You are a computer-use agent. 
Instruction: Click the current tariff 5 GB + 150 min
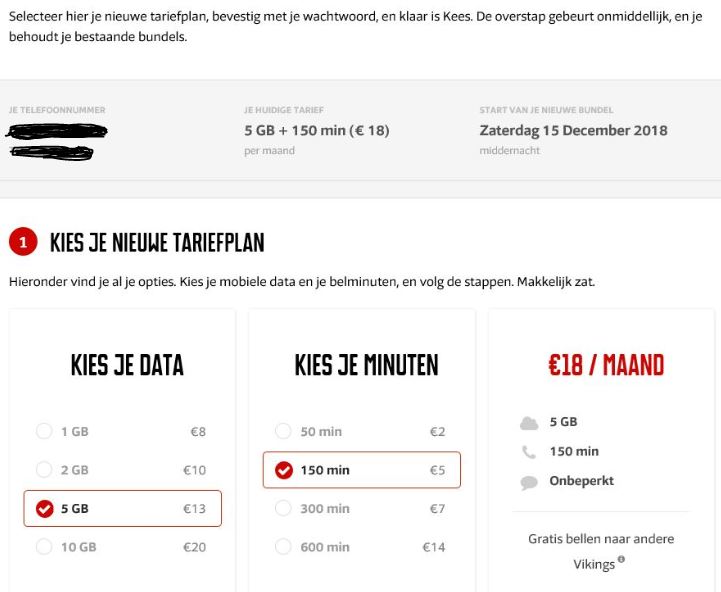316,131
